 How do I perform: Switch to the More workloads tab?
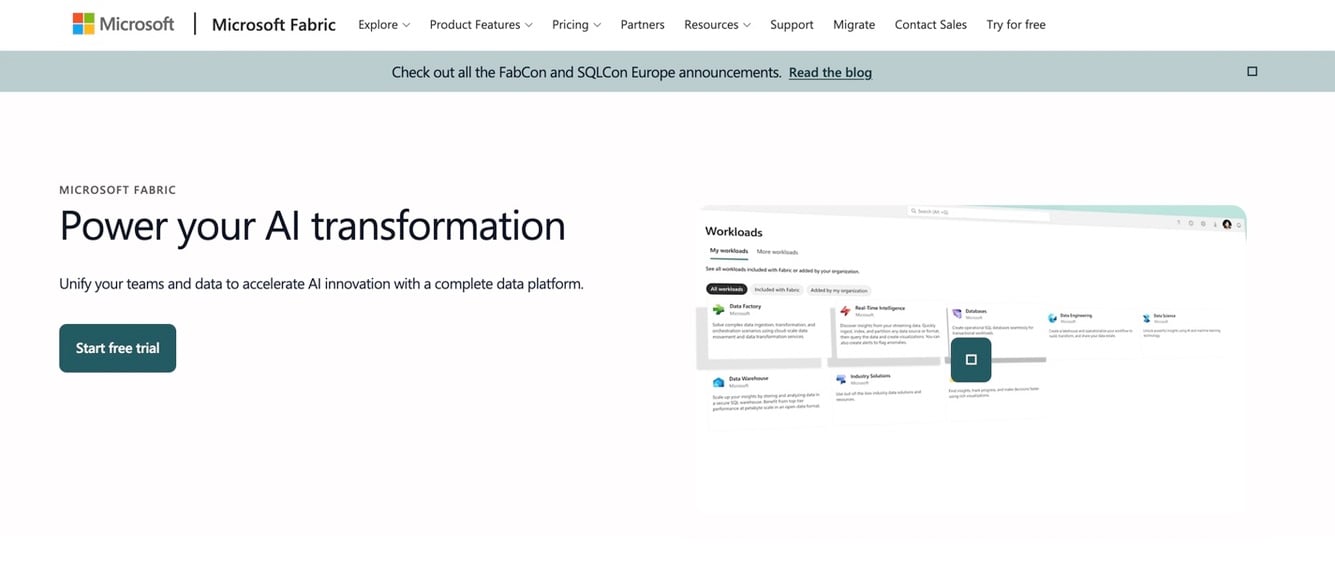tap(777, 251)
